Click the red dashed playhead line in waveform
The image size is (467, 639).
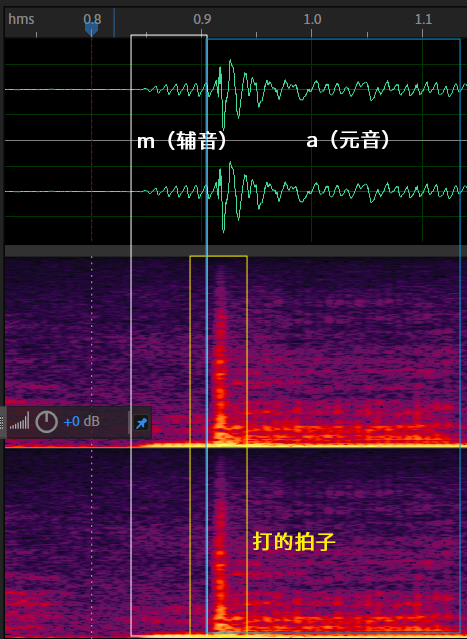coord(92,139)
